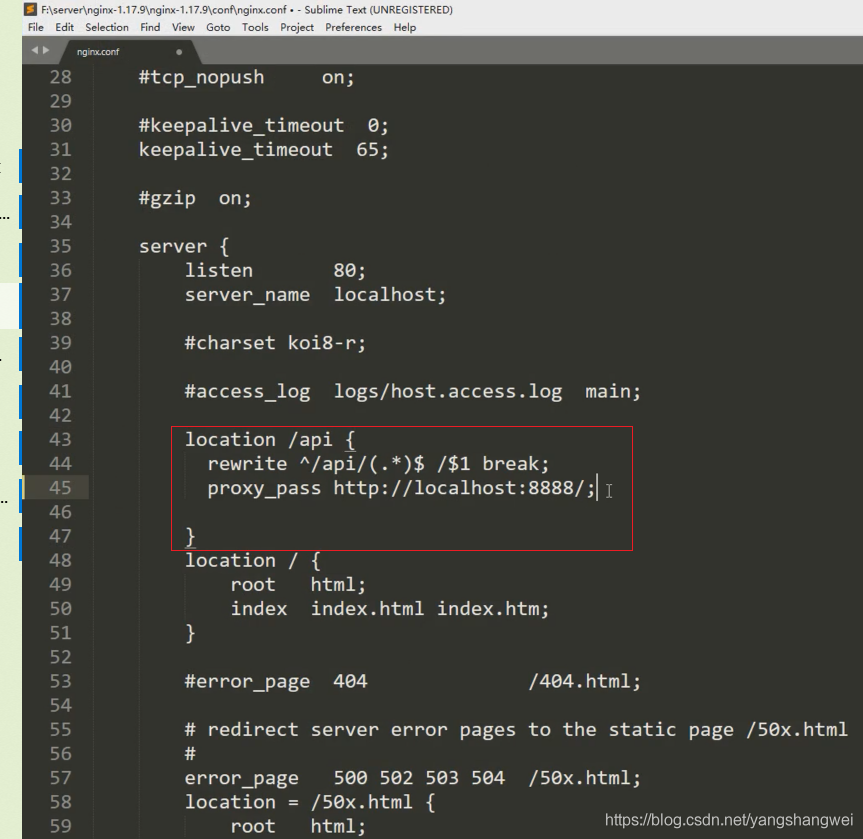
Task: Click '/50x.html;' on line 57
Action: 585,778
